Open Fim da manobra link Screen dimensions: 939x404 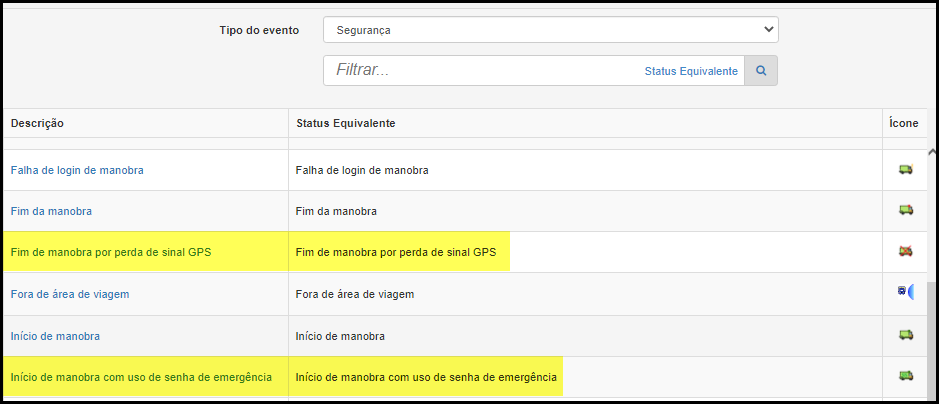point(51,211)
